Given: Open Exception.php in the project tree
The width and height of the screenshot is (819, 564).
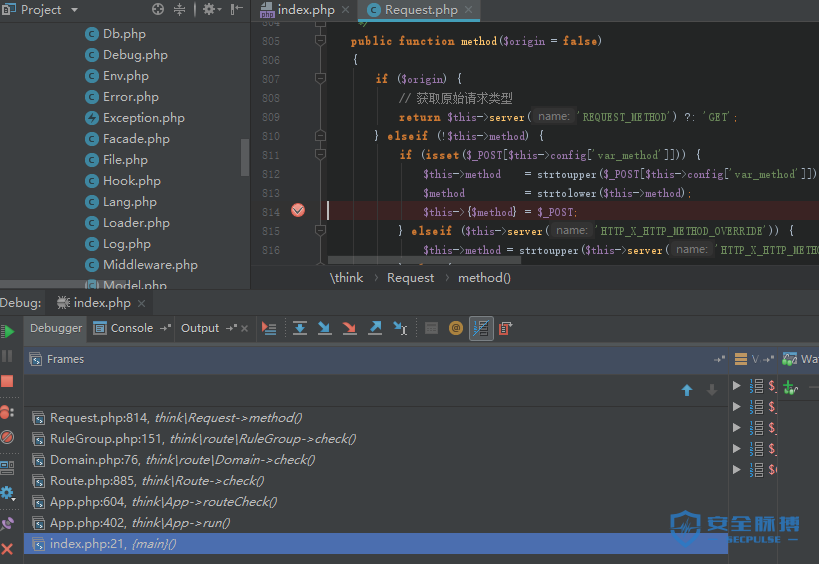Looking at the screenshot, I should pyautogui.click(x=144, y=118).
